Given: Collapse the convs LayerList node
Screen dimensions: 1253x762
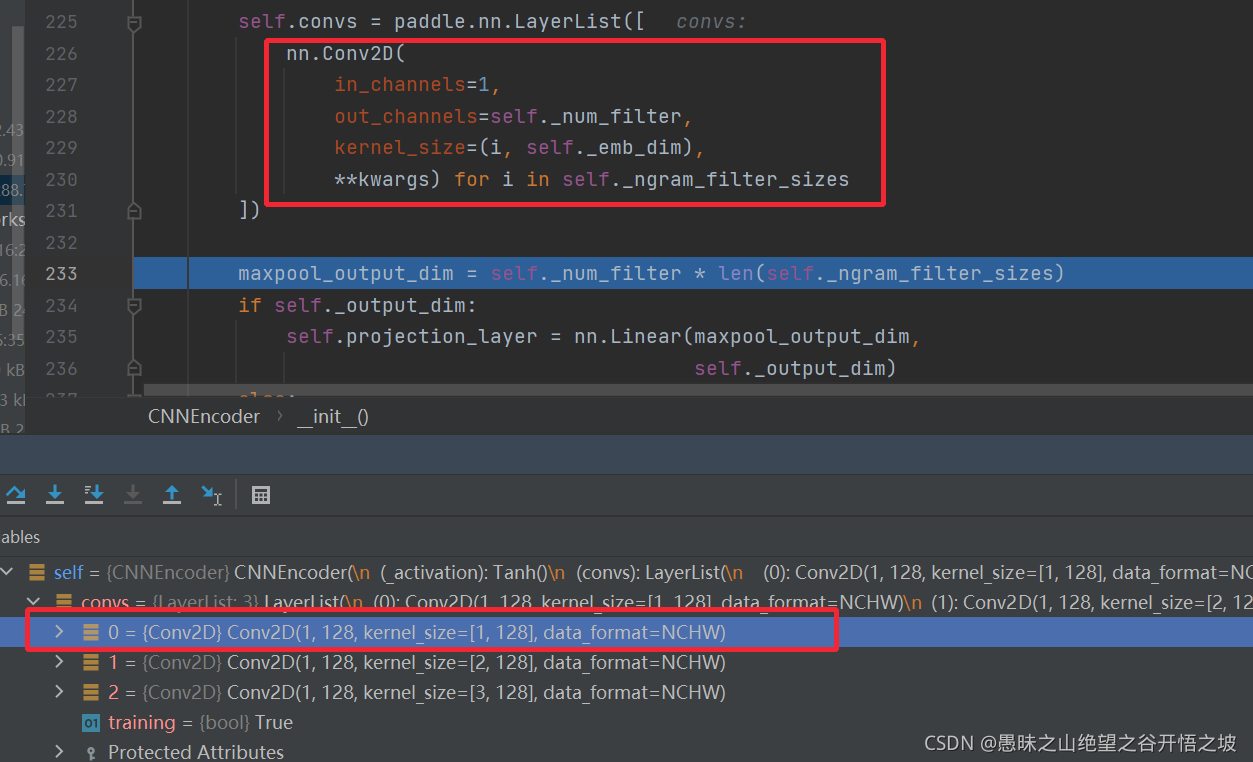Looking at the screenshot, I should point(34,602).
